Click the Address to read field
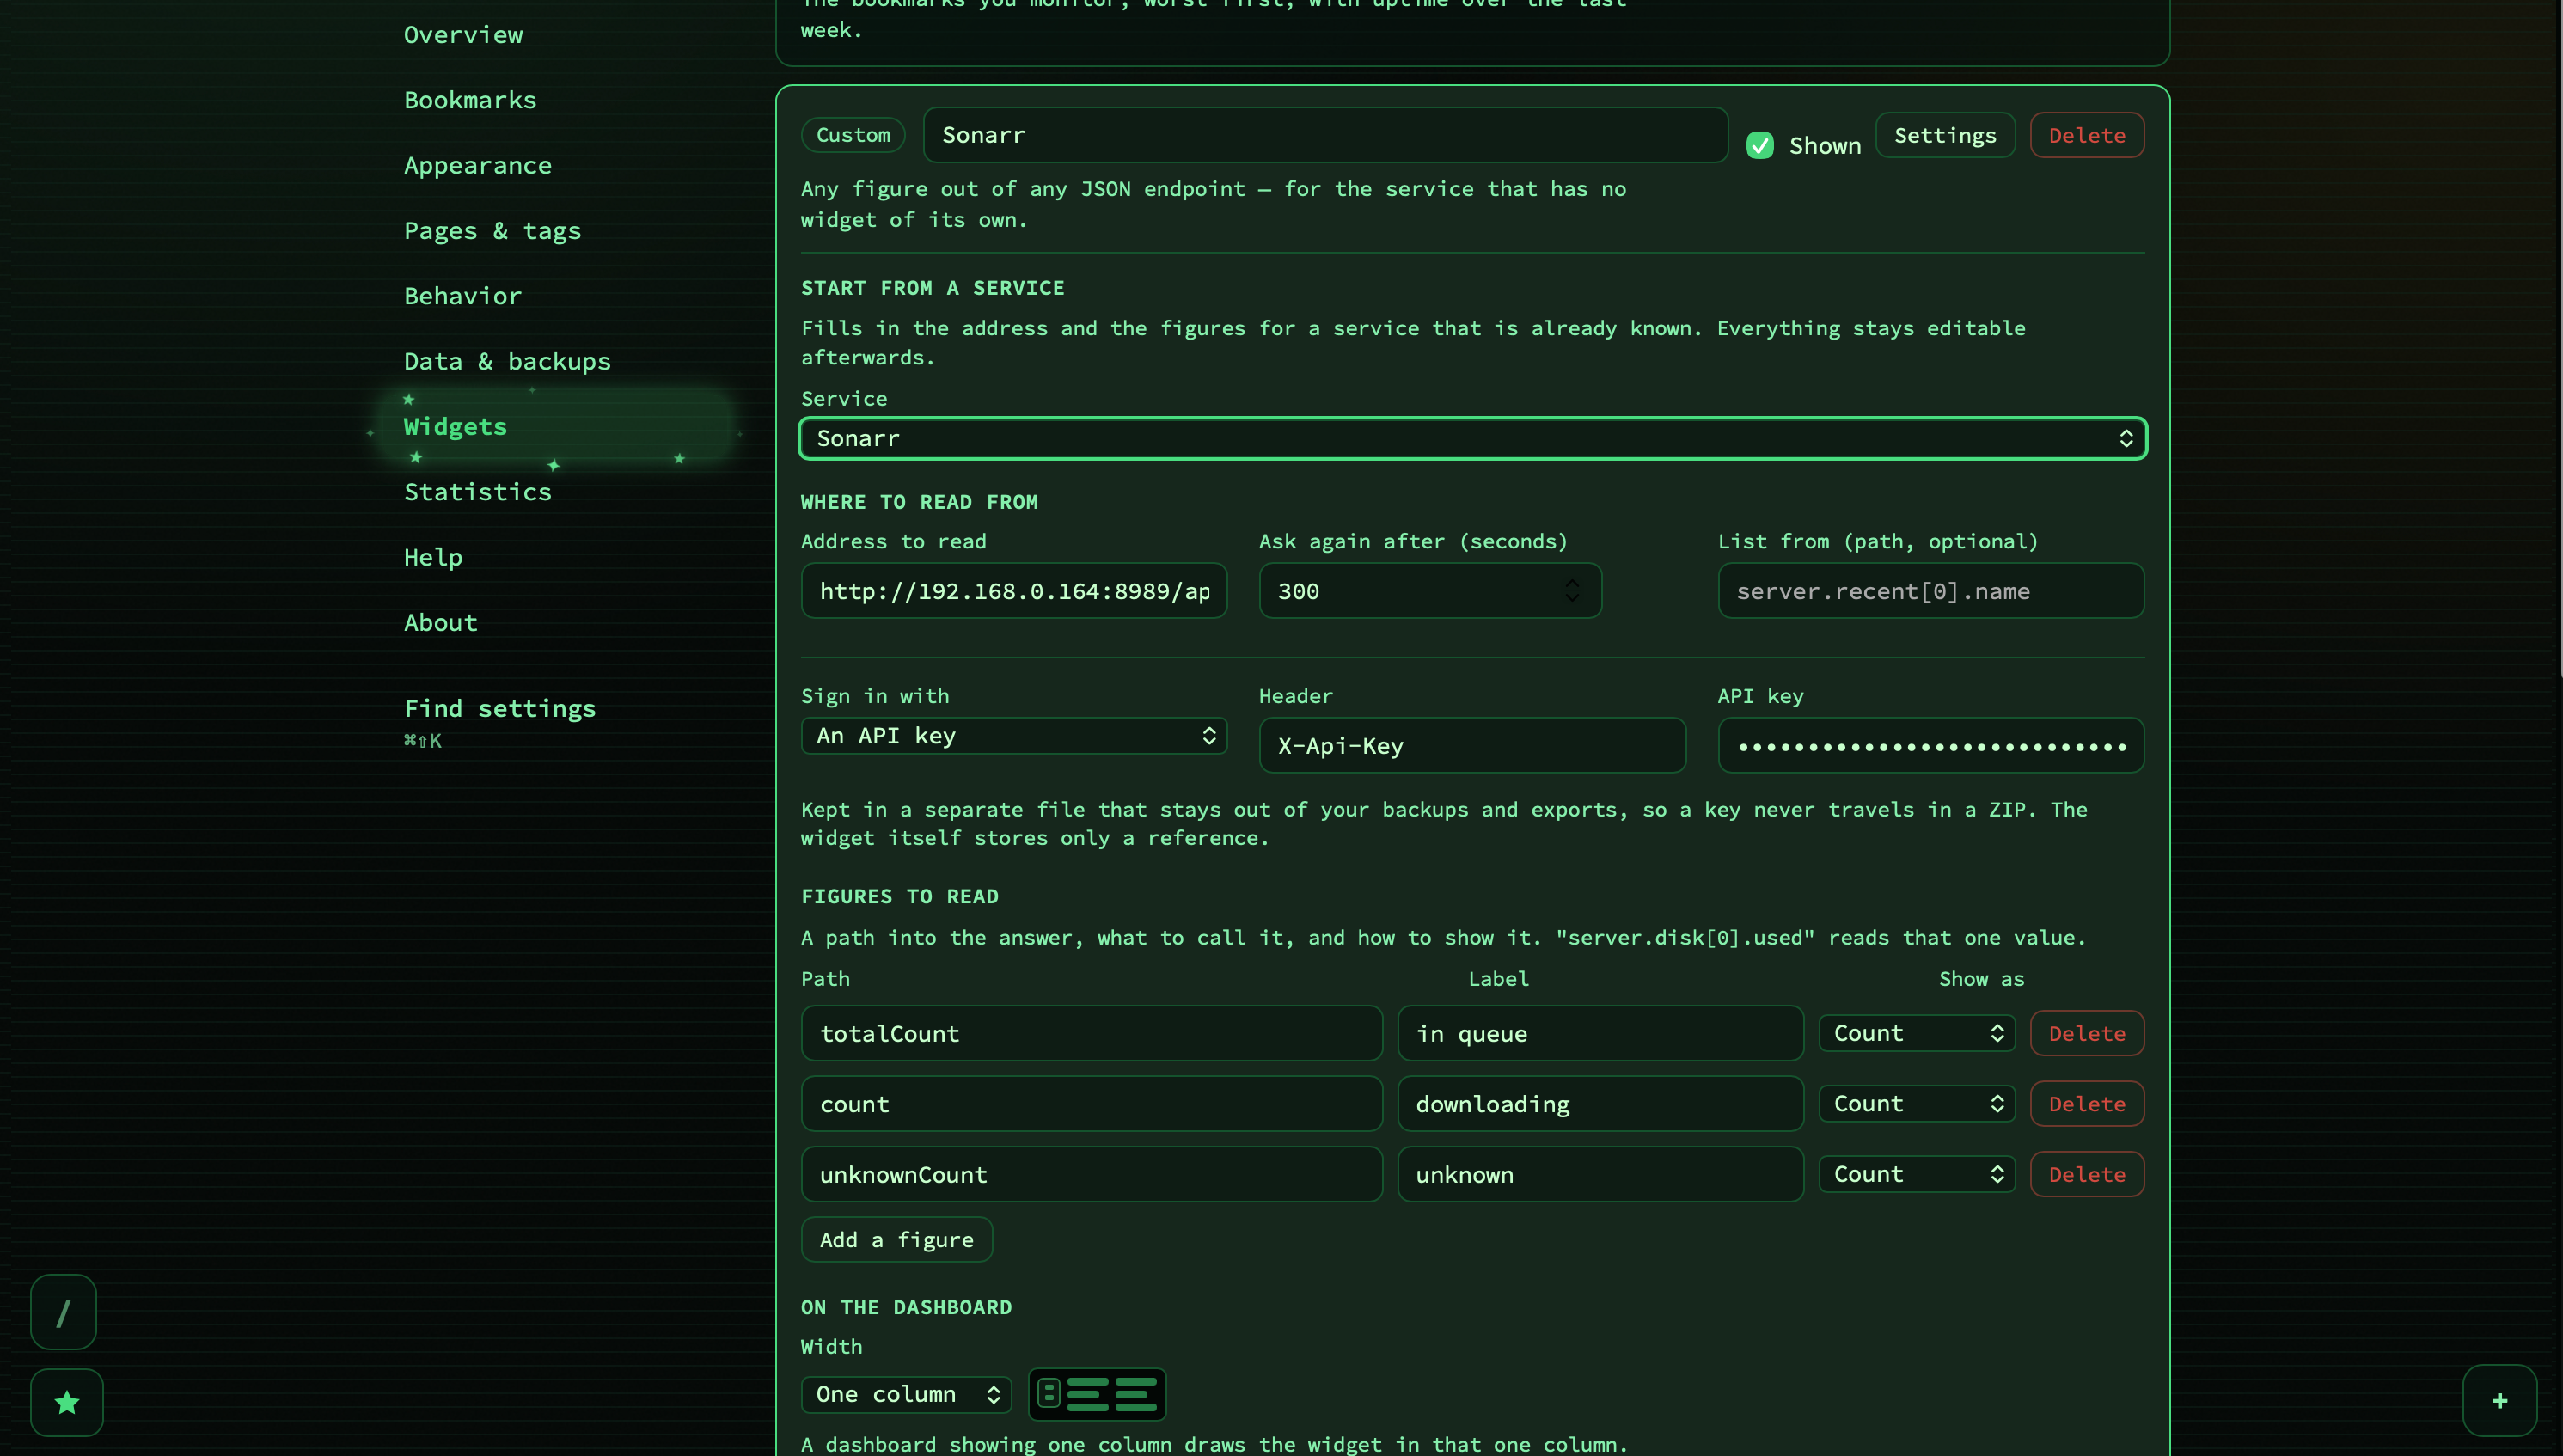2563x1456 pixels. [1013, 590]
